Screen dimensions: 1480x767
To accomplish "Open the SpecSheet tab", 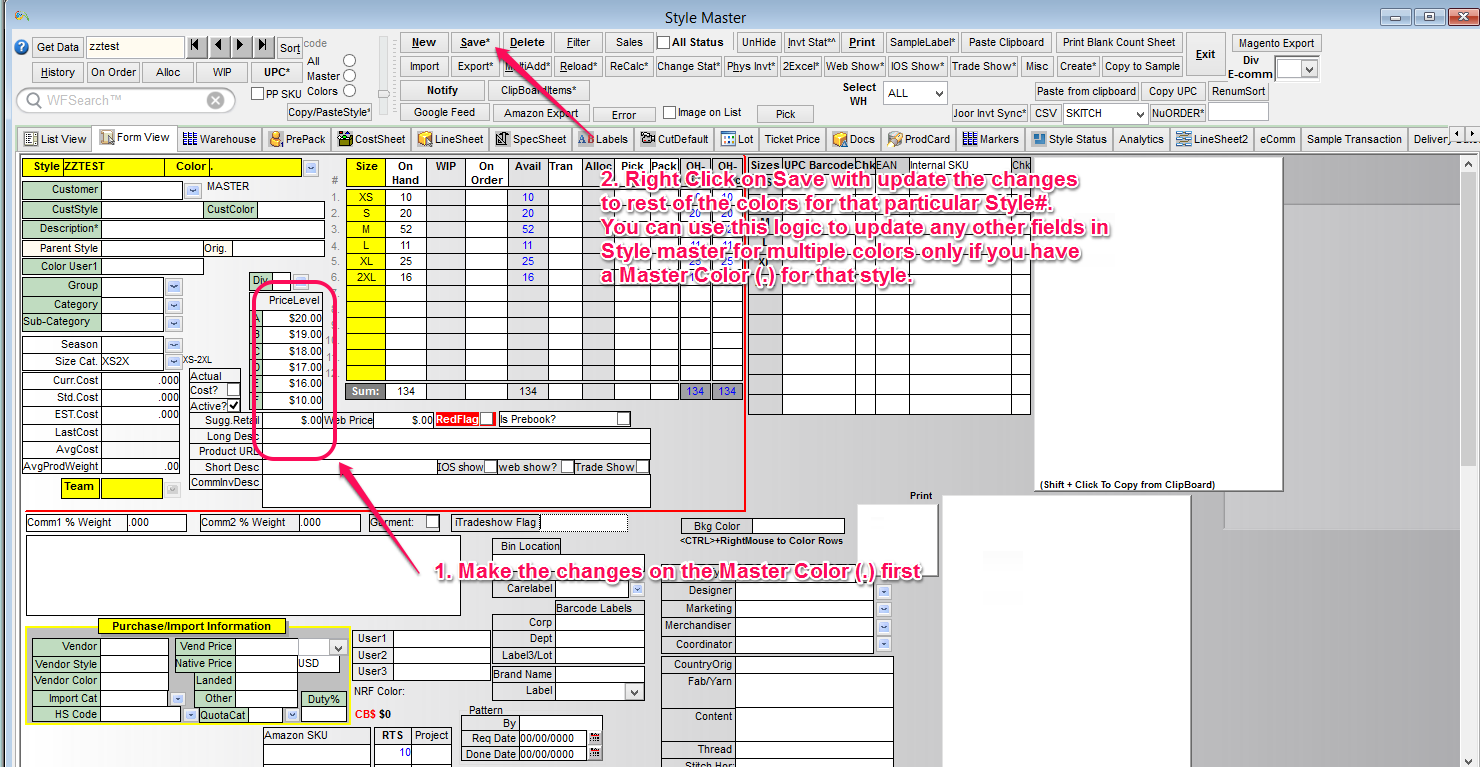I will [x=531, y=139].
